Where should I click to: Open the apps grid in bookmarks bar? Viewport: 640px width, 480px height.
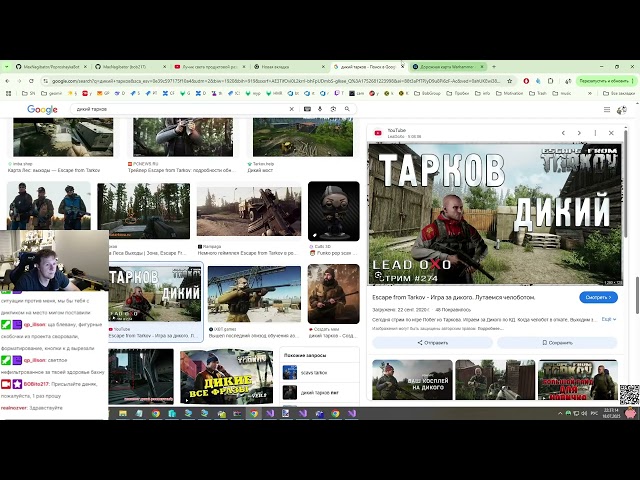8,93
